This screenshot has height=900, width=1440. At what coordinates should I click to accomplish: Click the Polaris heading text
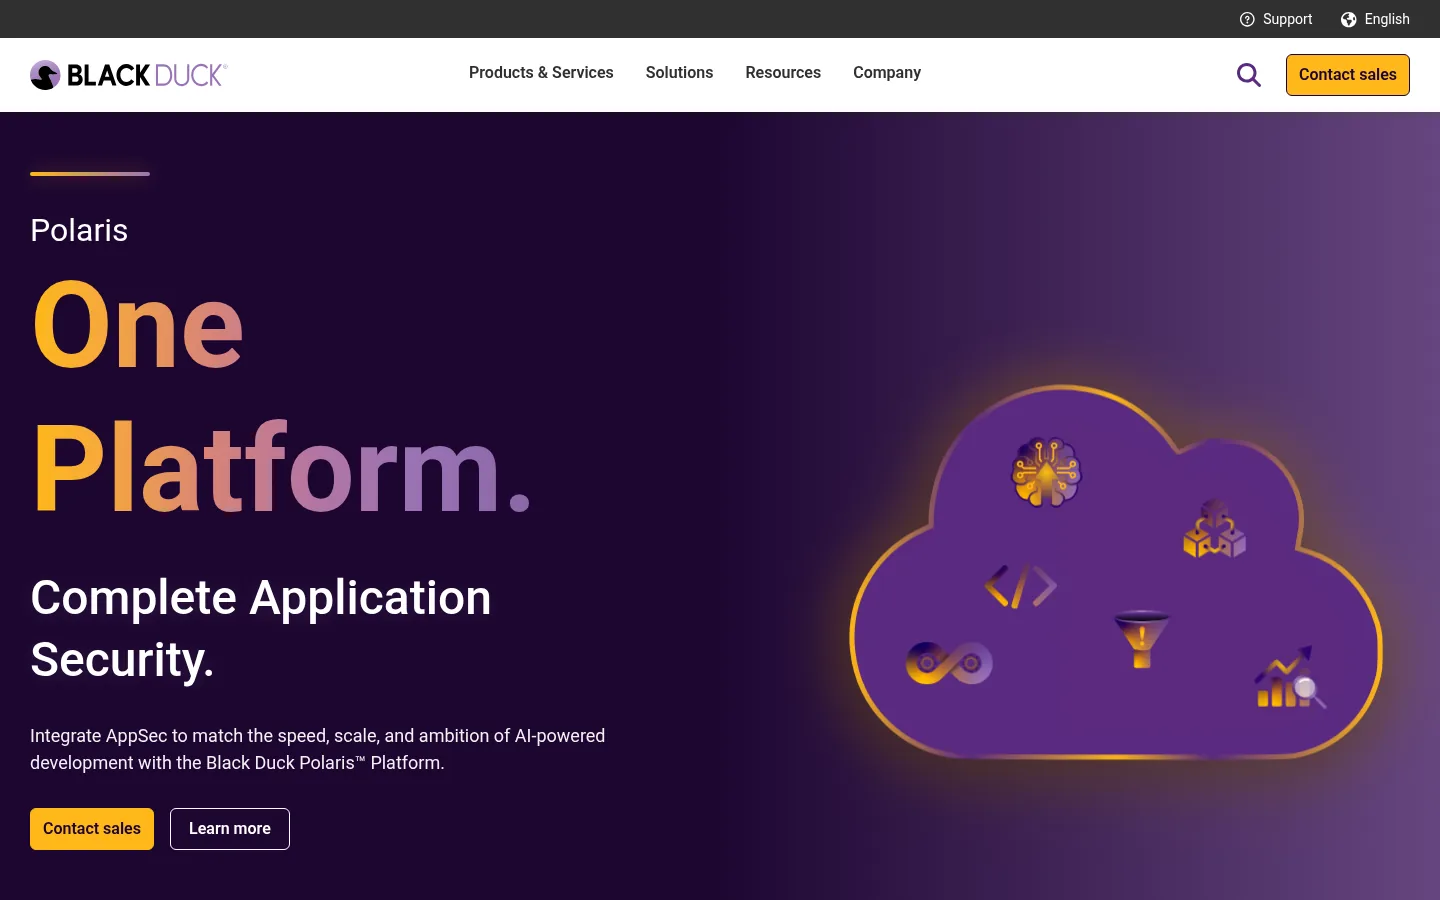tap(79, 230)
